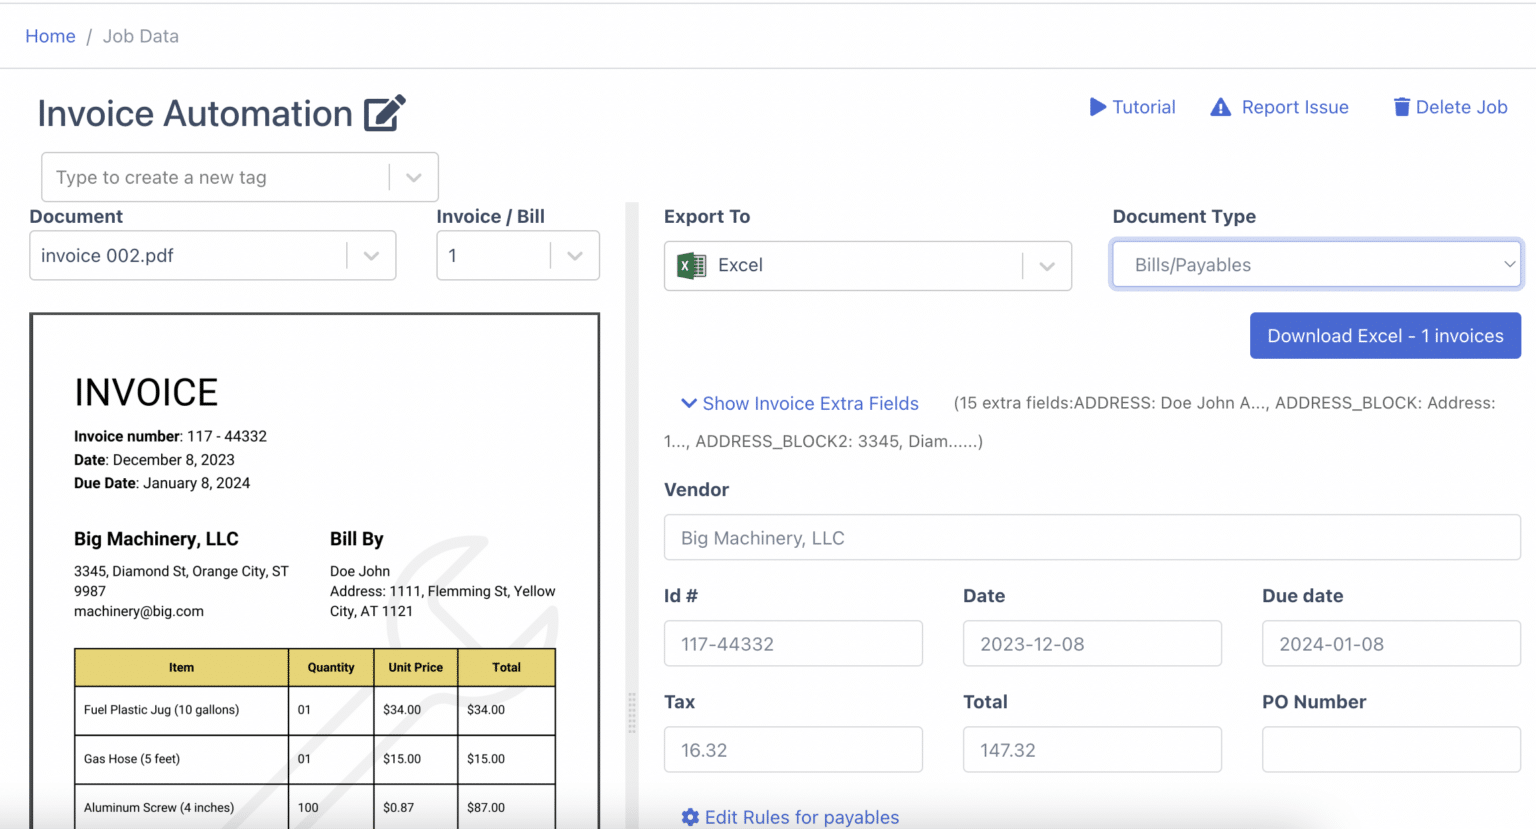Click the Excel logo in the Export To box

pyautogui.click(x=689, y=265)
